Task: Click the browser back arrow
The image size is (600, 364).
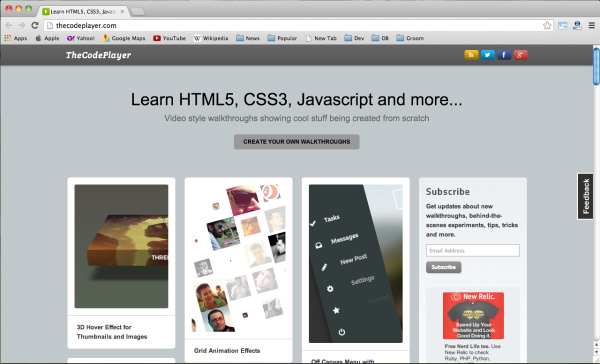Action: pos(8,25)
